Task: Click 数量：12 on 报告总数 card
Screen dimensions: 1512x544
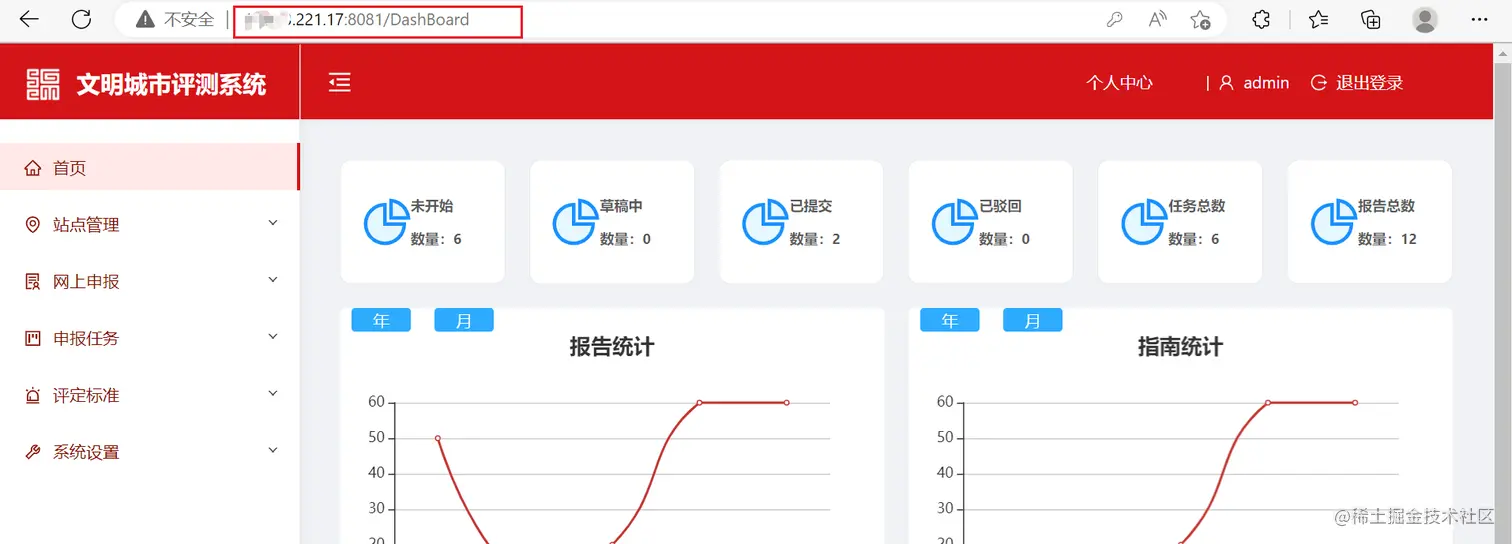Action: click(x=1388, y=239)
